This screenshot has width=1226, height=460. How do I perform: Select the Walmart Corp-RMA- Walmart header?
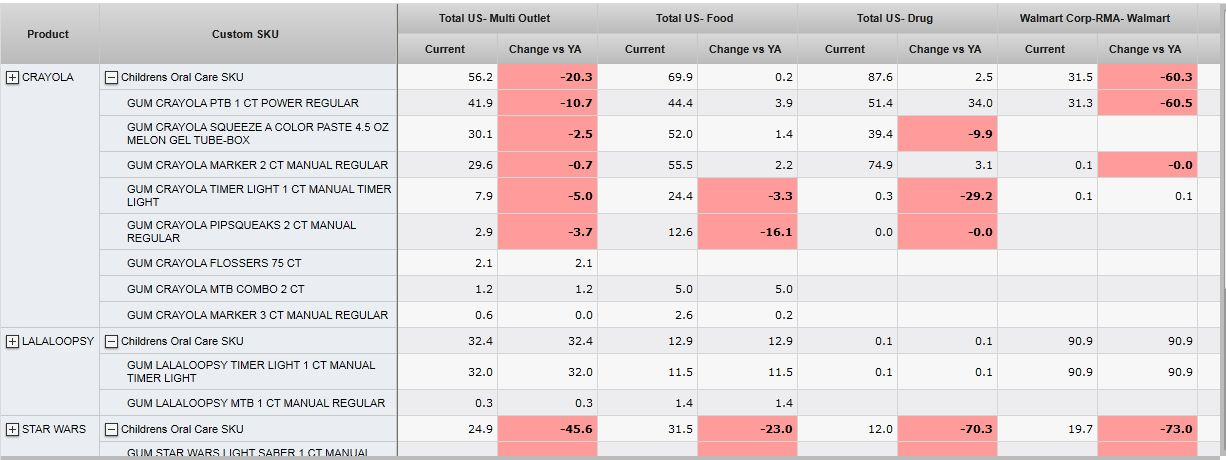coord(1094,18)
